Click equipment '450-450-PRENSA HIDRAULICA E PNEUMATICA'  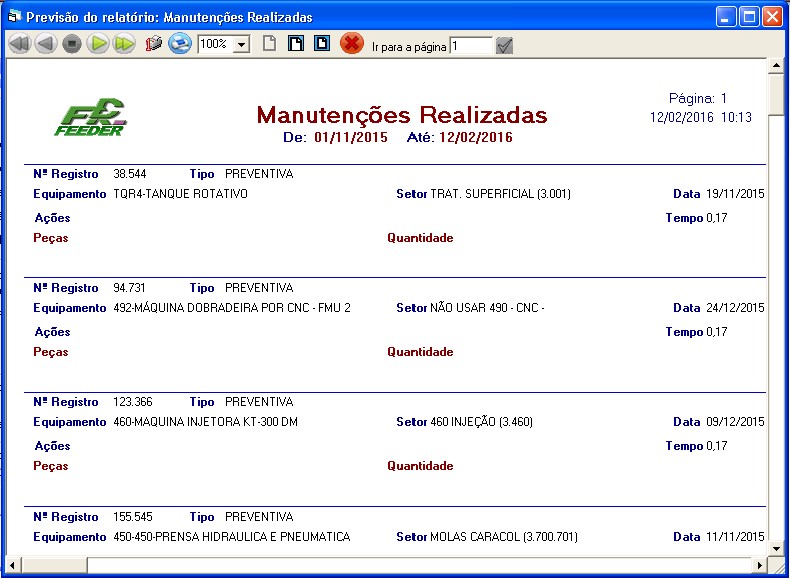coord(232,537)
